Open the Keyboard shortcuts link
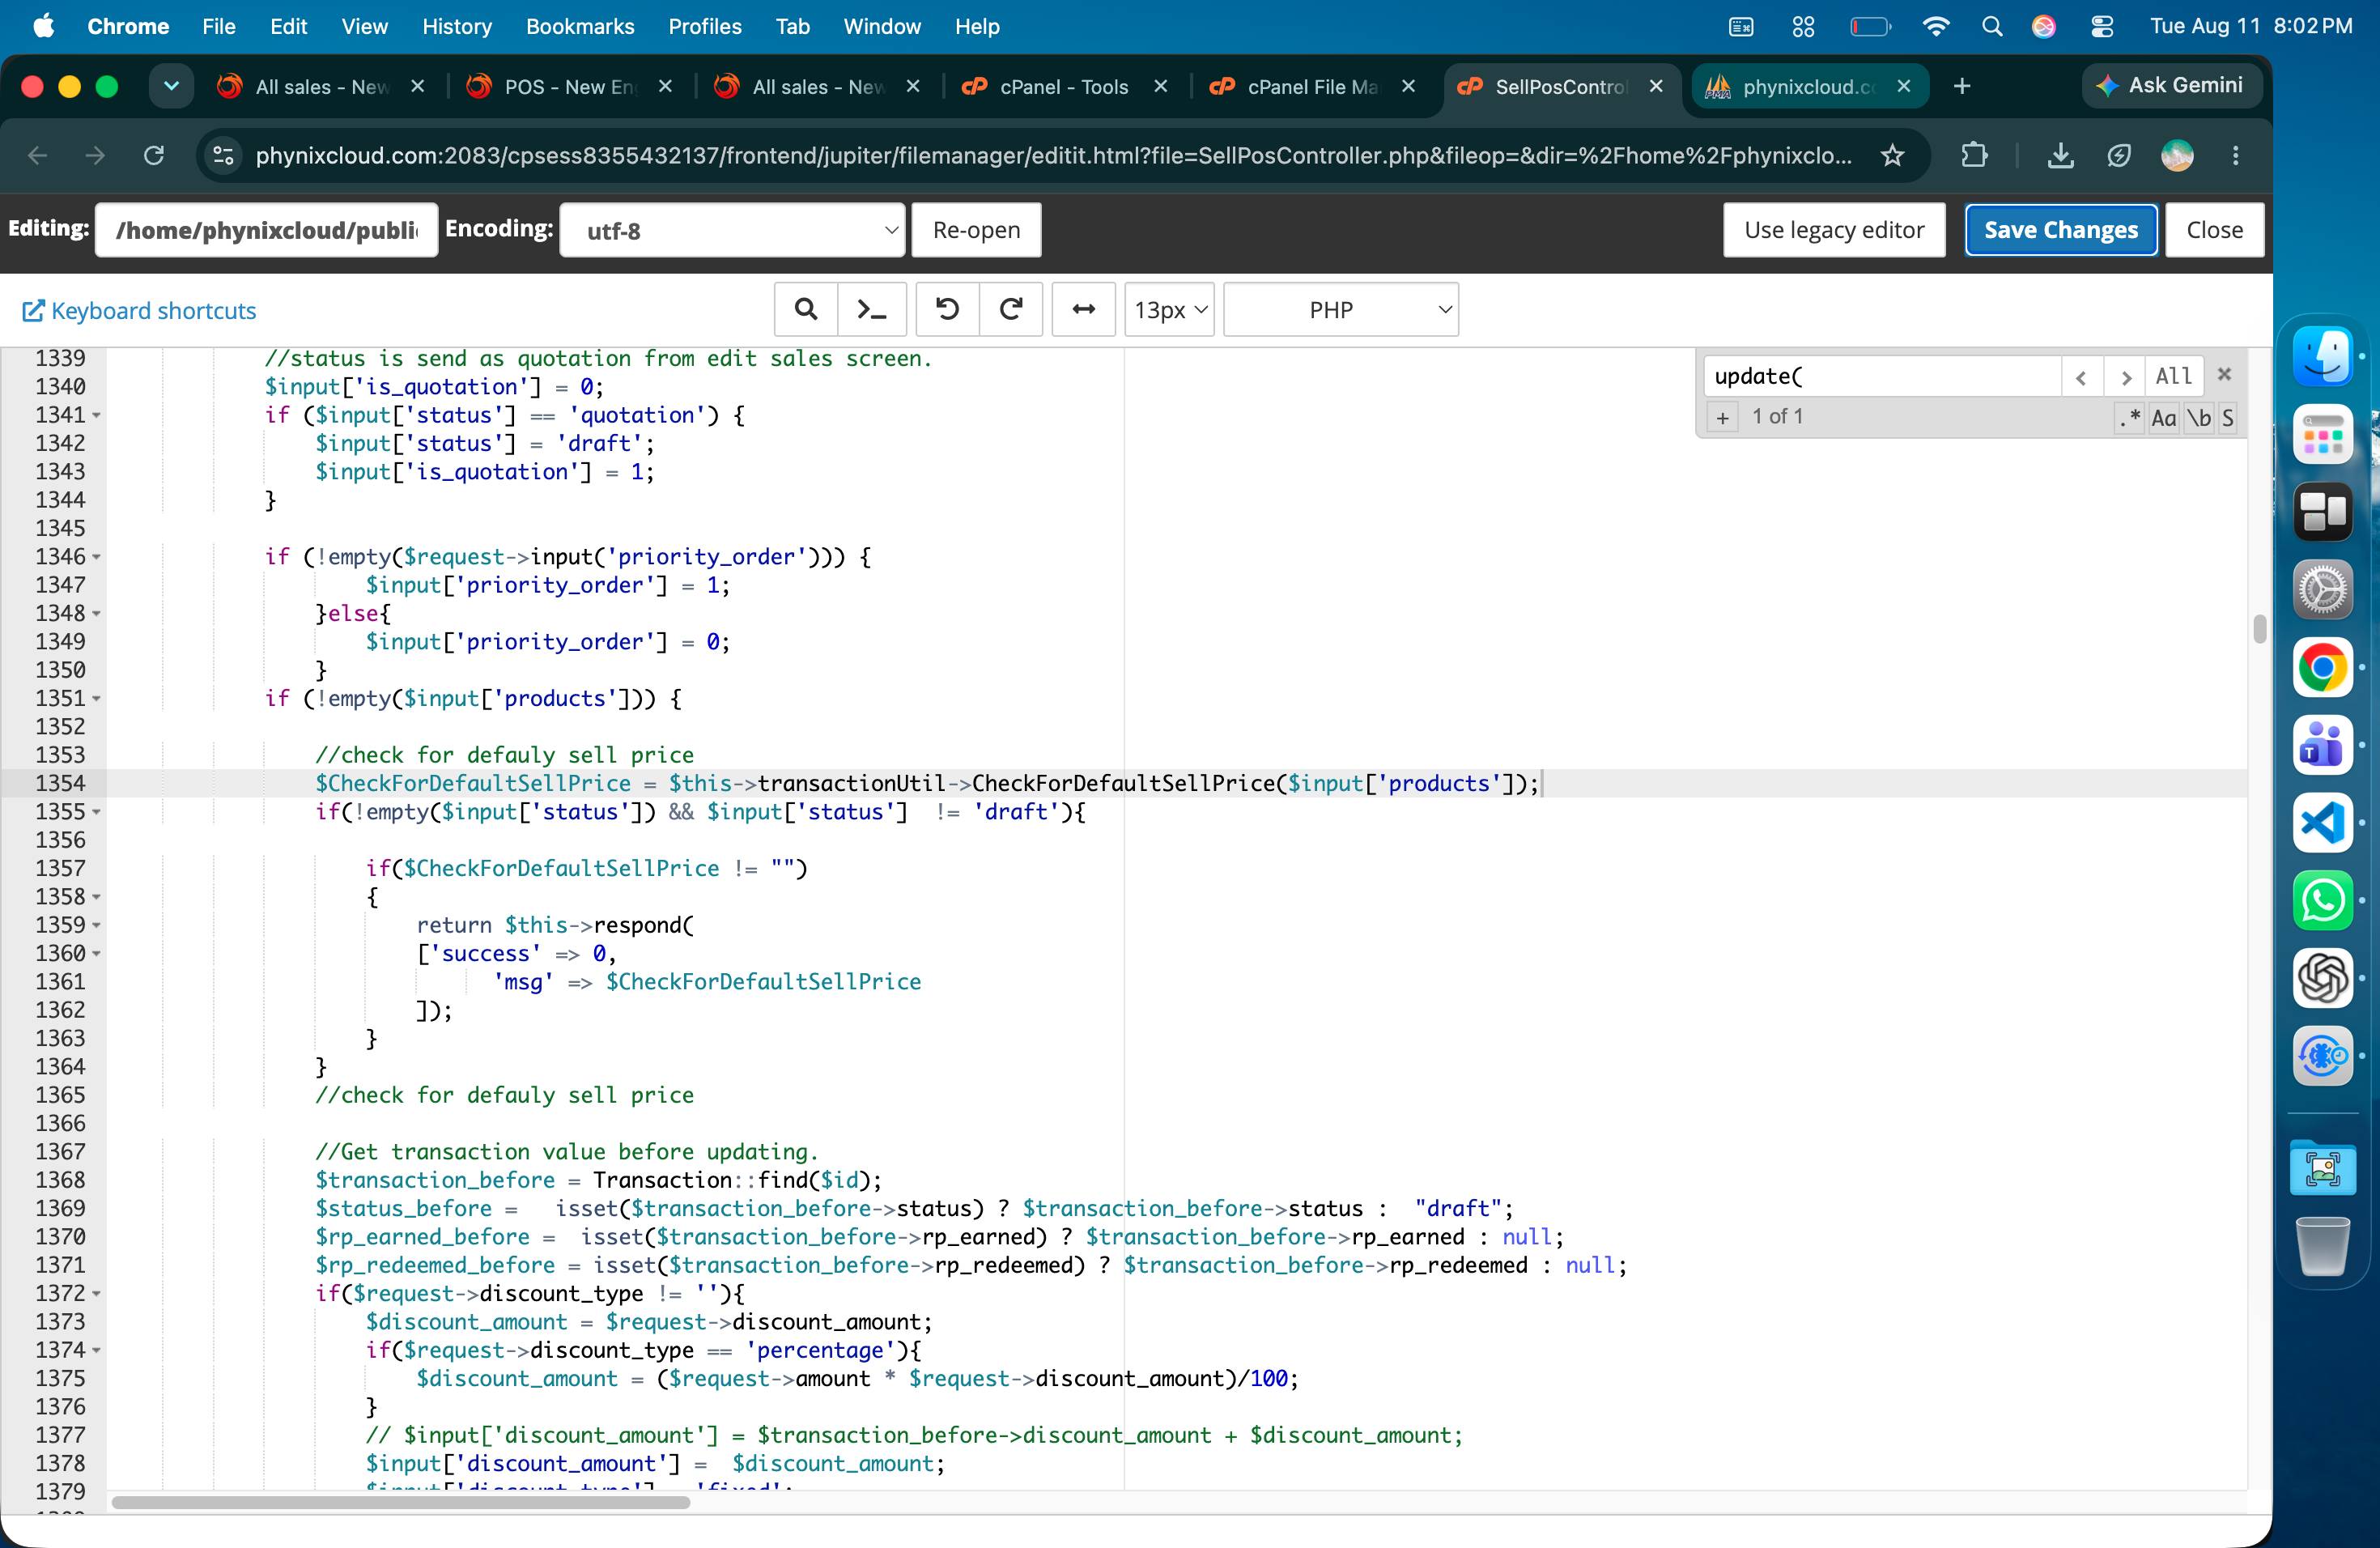Screen dimensions: 2380x1548 [140, 311]
